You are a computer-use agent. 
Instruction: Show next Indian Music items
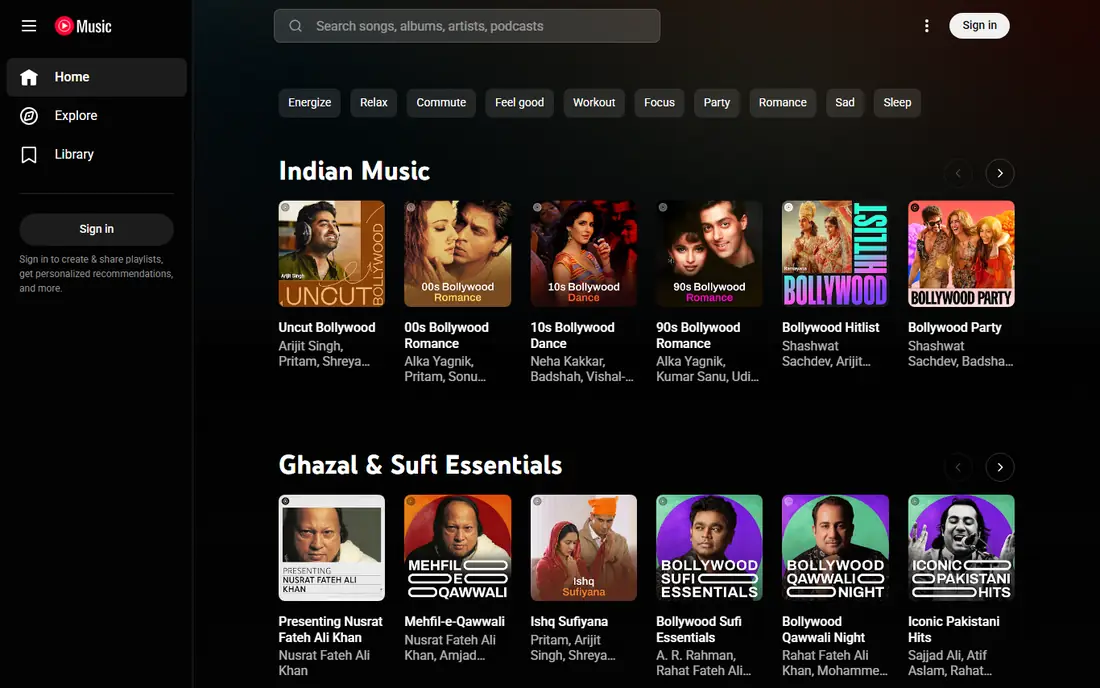1000,173
